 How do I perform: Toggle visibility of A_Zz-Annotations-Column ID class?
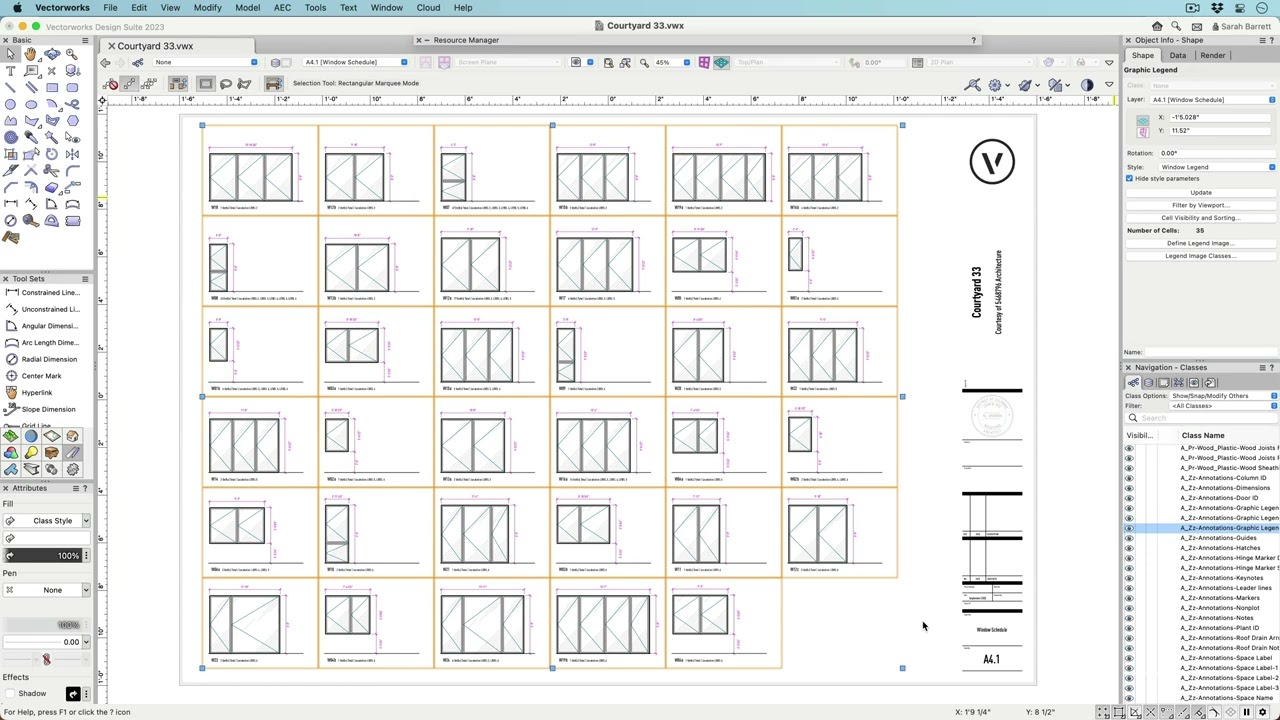pyautogui.click(x=1129, y=478)
